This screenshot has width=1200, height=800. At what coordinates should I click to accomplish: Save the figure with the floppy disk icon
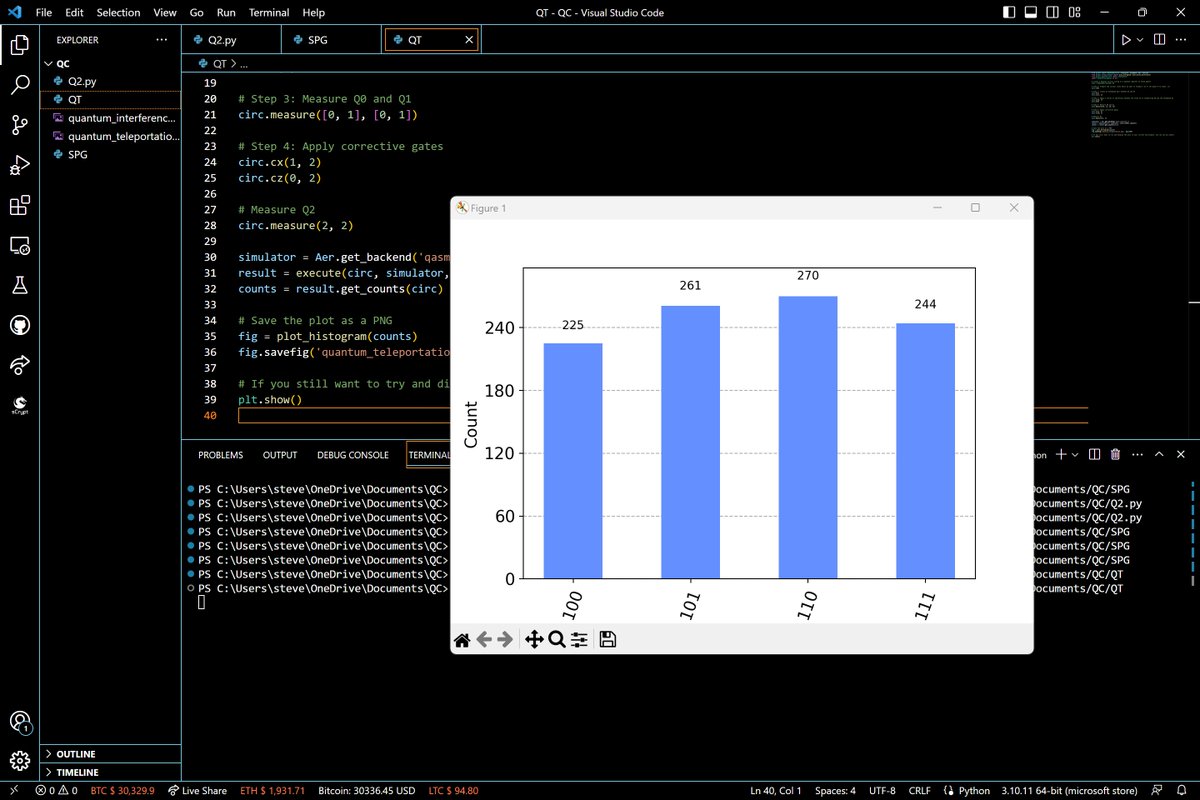tap(607, 640)
